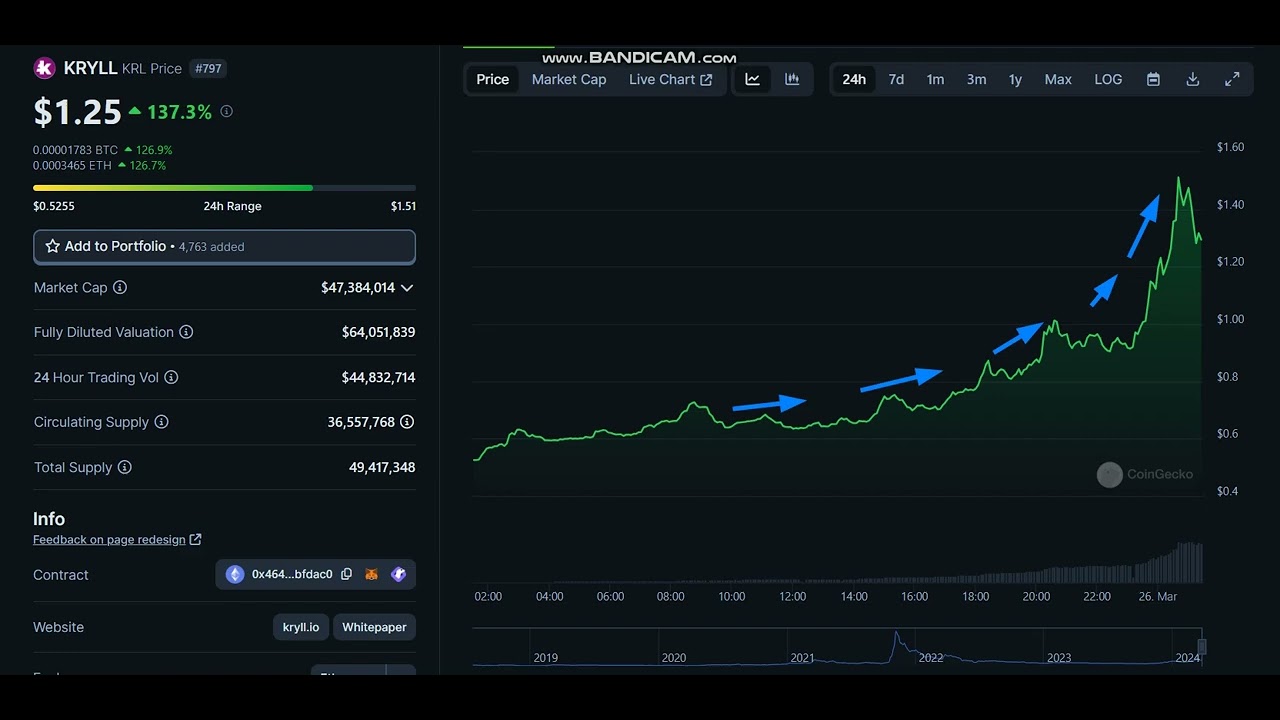Click the 2022 label in navigator
Screen dimensions: 1280x720
click(x=931, y=658)
